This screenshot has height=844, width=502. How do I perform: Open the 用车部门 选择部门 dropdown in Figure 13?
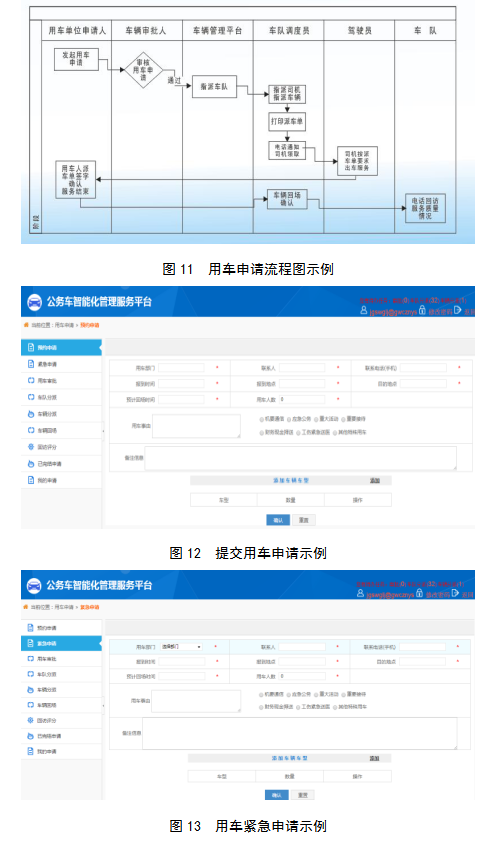[181, 646]
